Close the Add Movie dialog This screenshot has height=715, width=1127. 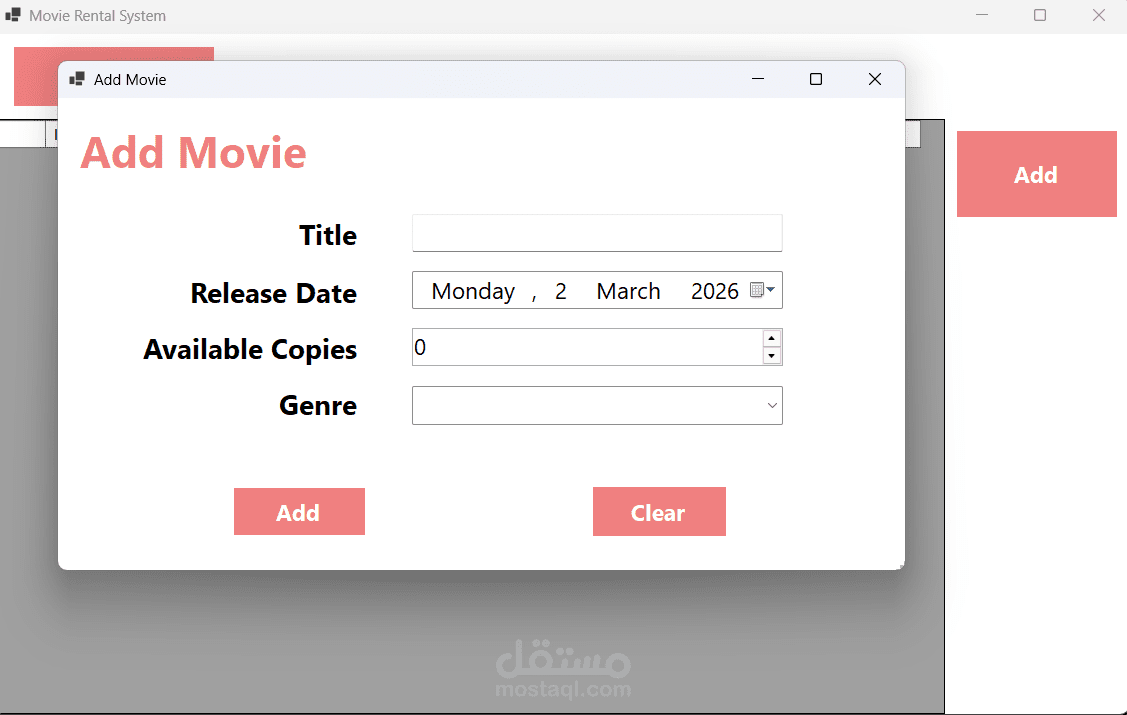[x=875, y=79]
